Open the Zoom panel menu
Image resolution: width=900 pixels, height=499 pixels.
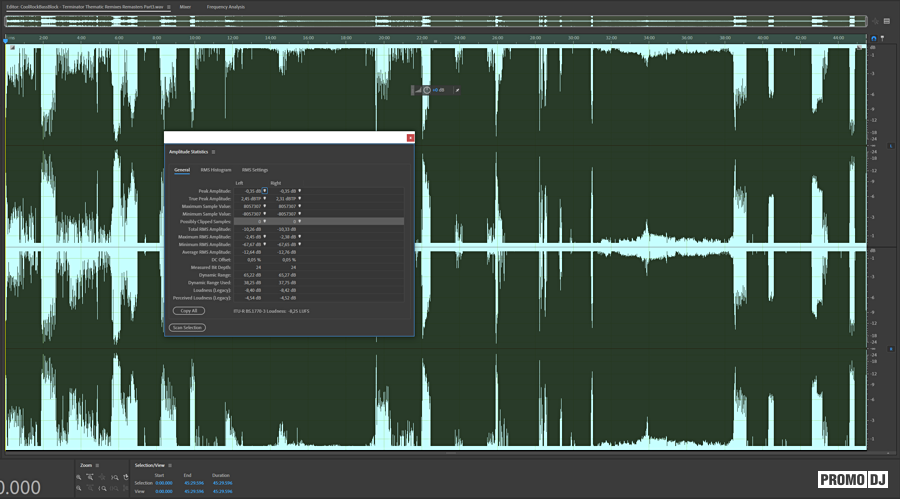point(98,466)
